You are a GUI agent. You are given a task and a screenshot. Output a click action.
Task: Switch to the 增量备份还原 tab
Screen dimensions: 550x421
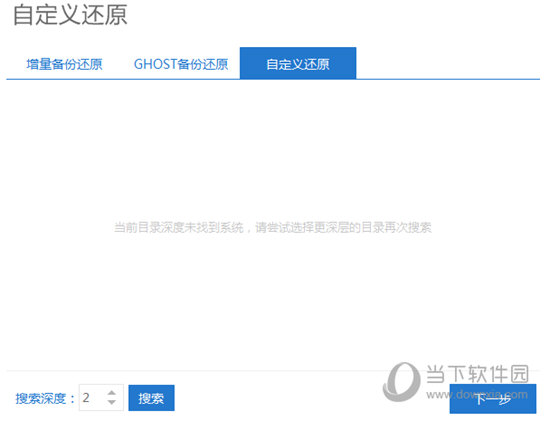pyautogui.click(x=64, y=64)
